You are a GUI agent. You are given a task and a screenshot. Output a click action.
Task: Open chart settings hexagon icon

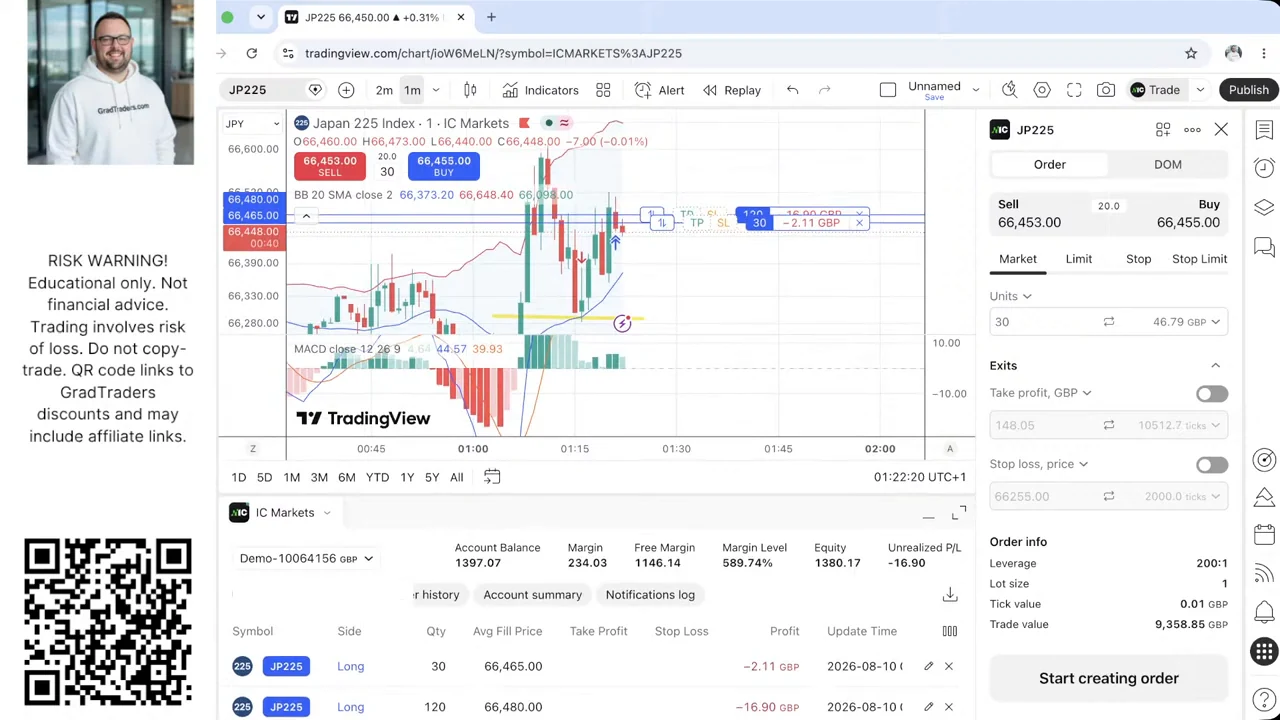1042,90
